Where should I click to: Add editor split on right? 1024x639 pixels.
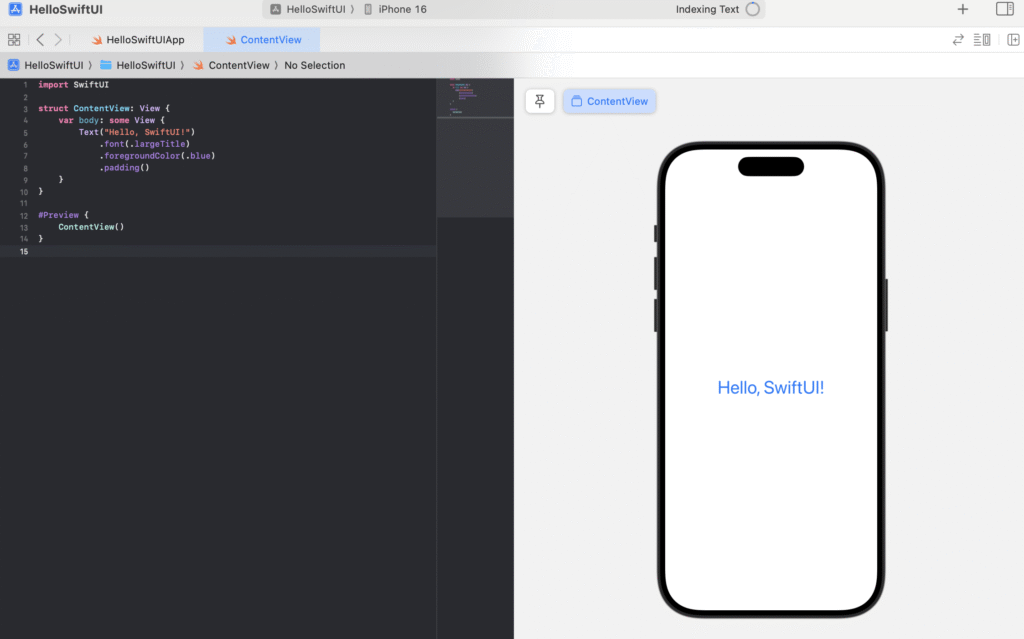click(x=1013, y=40)
